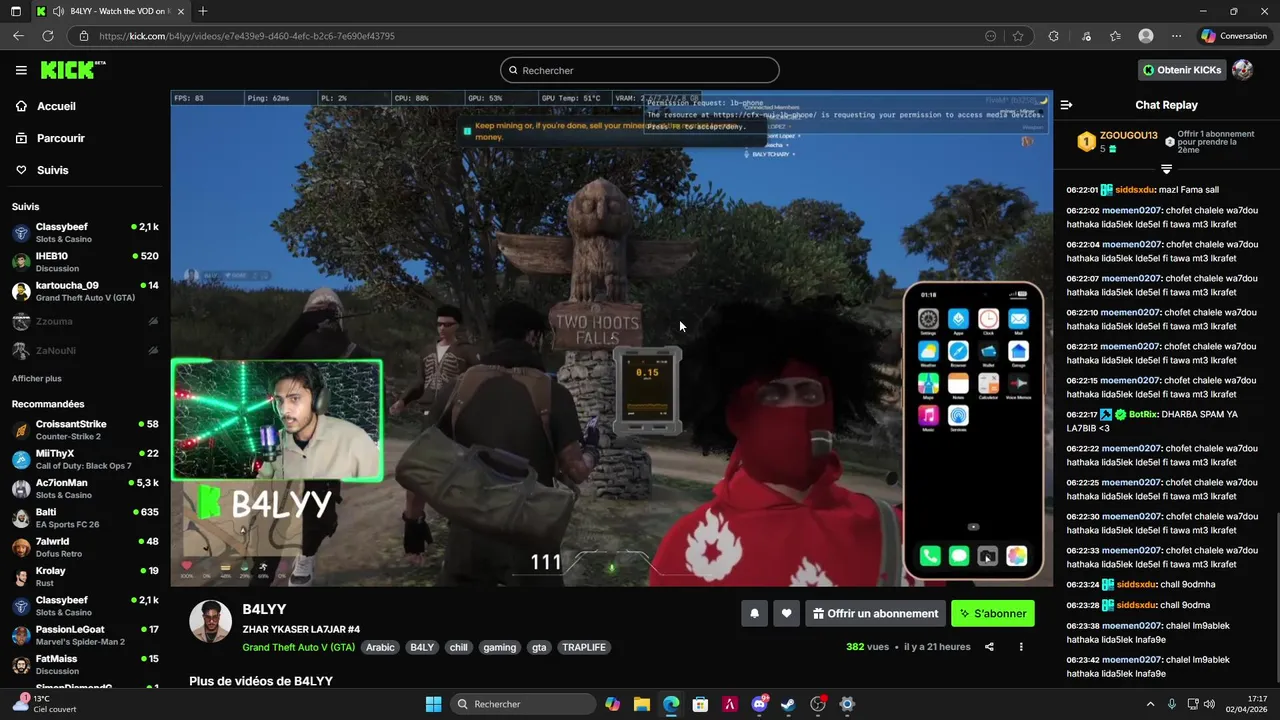Open Edge profile account icon
The width and height of the screenshot is (1280, 720).
pos(1146,36)
